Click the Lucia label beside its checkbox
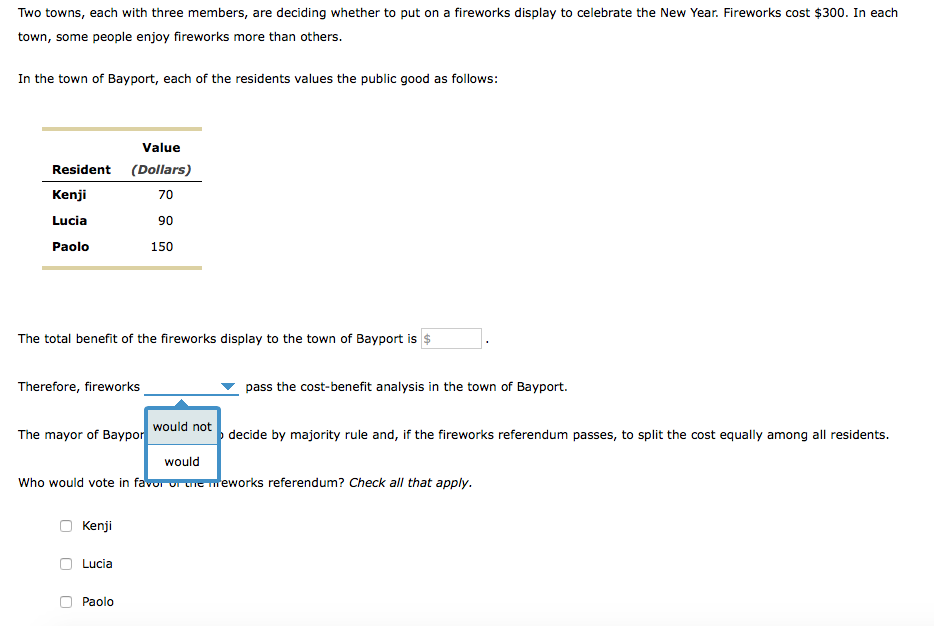934x626 pixels. [x=97, y=563]
